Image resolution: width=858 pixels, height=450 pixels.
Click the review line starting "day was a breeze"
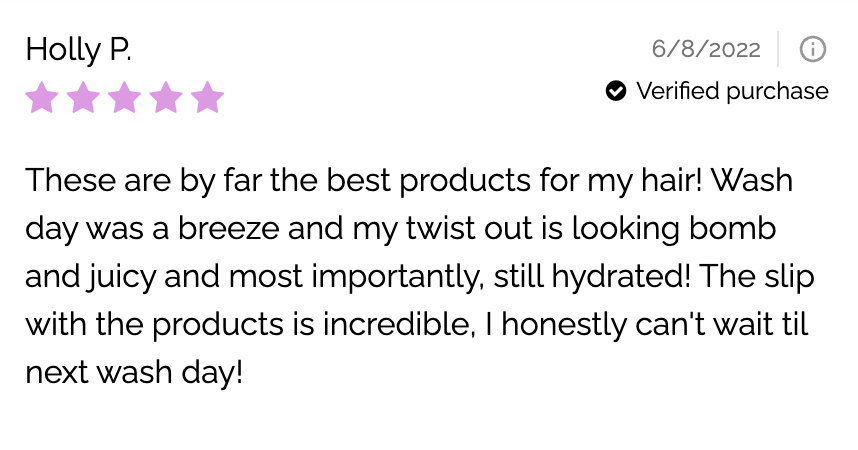point(400,228)
